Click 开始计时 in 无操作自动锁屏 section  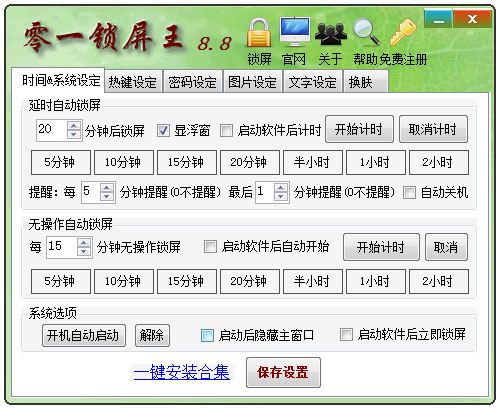[381, 247]
